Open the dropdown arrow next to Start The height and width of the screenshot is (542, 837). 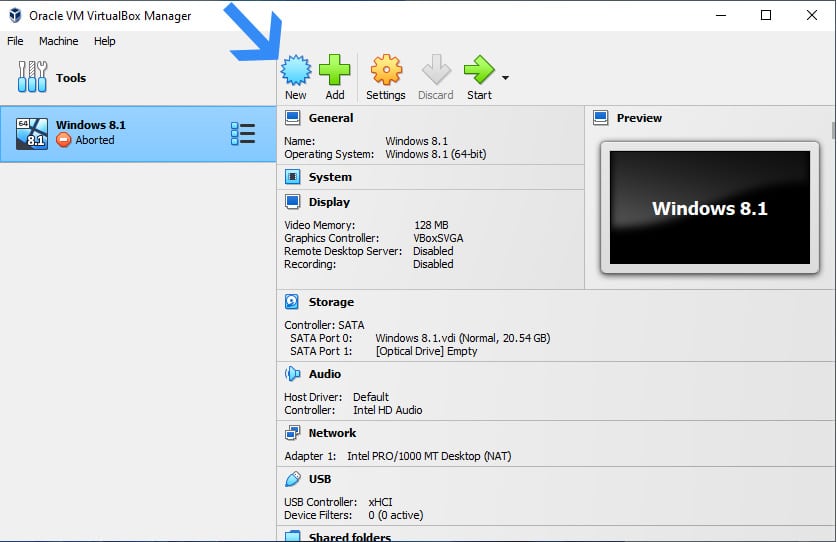click(x=505, y=78)
